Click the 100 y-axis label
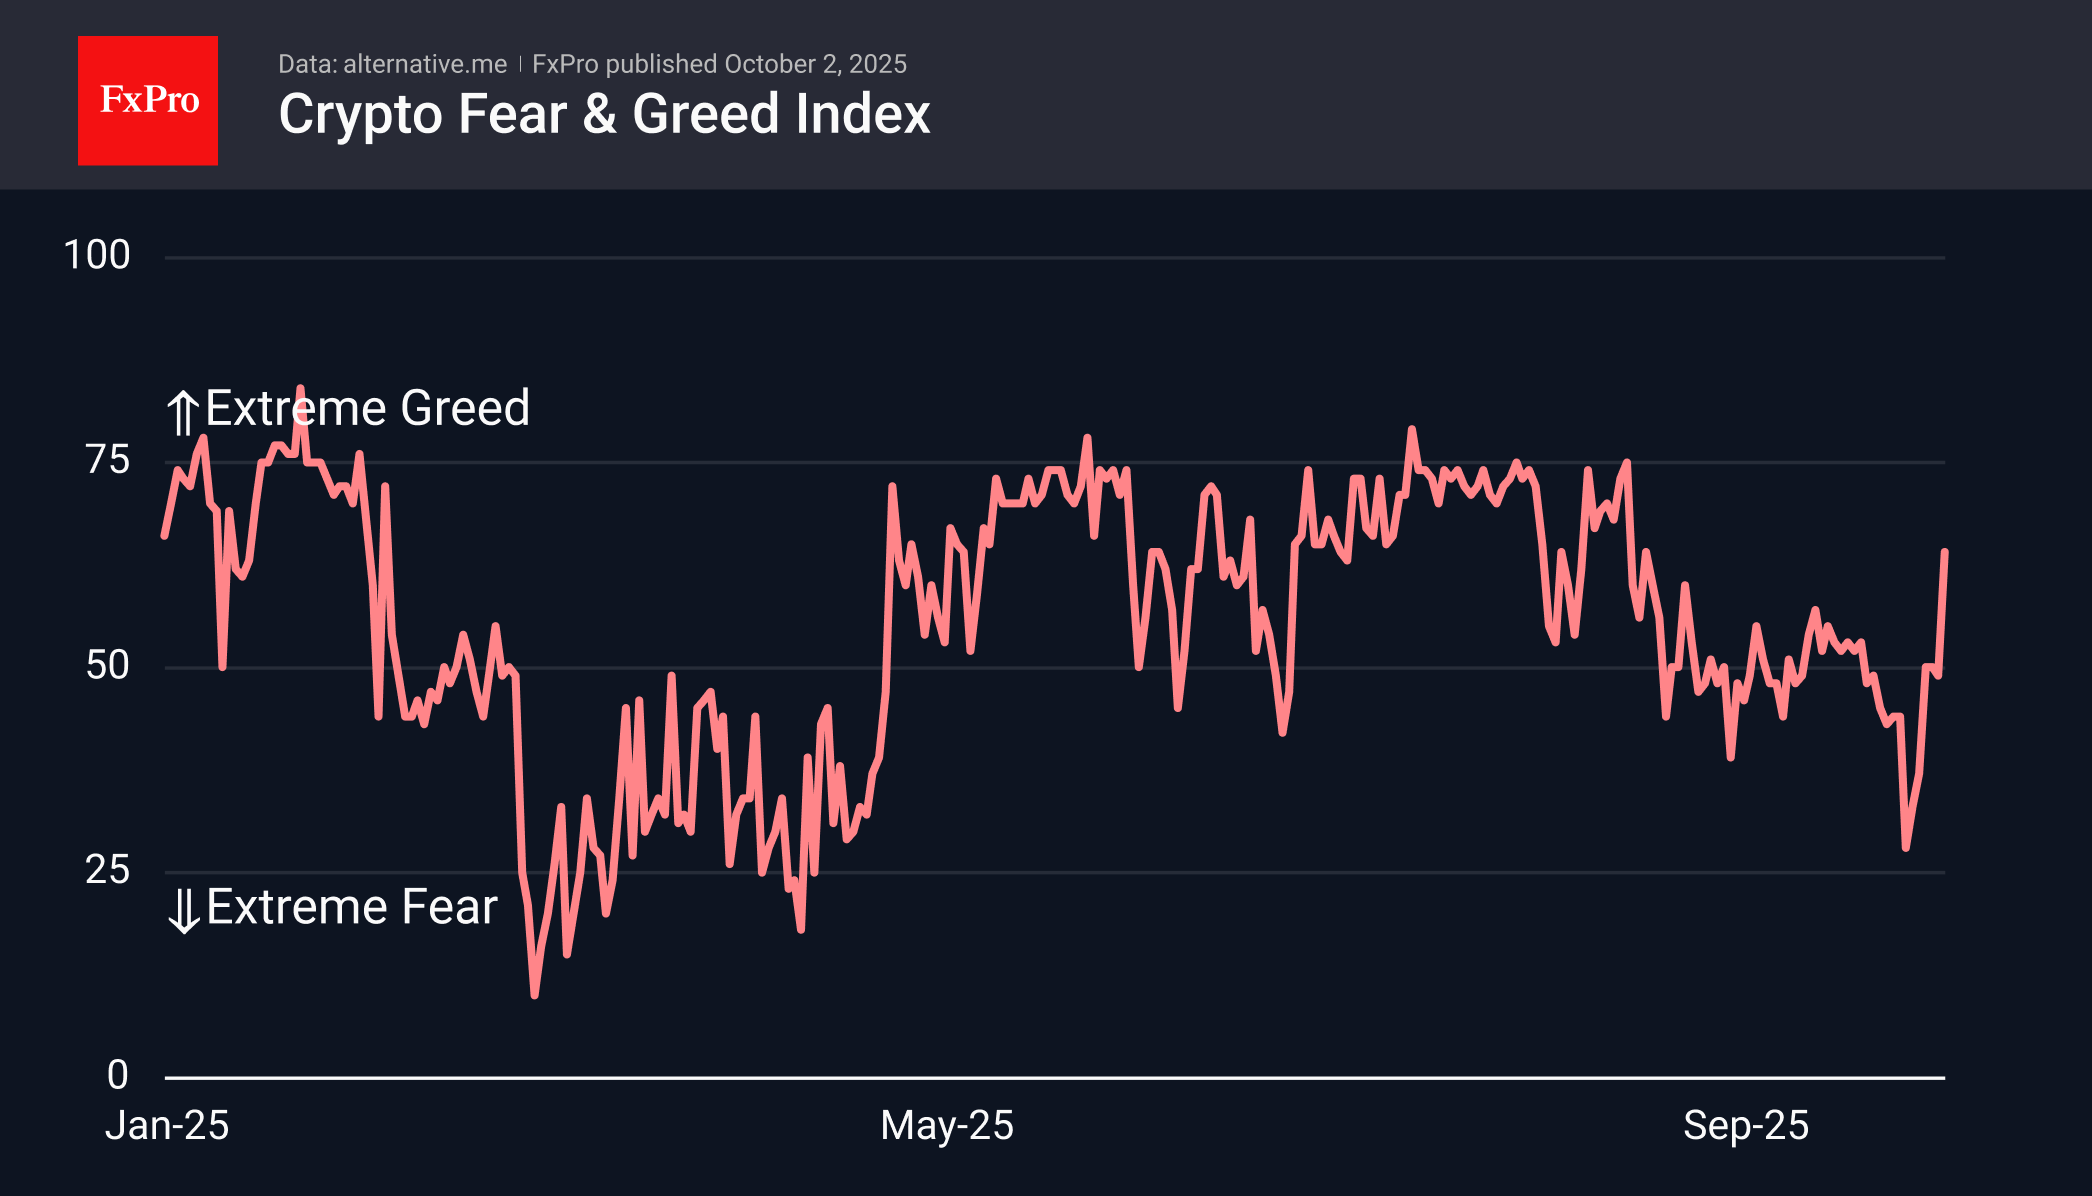Image resolution: width=2092 pixels, height=1196 pixels. 97,255
